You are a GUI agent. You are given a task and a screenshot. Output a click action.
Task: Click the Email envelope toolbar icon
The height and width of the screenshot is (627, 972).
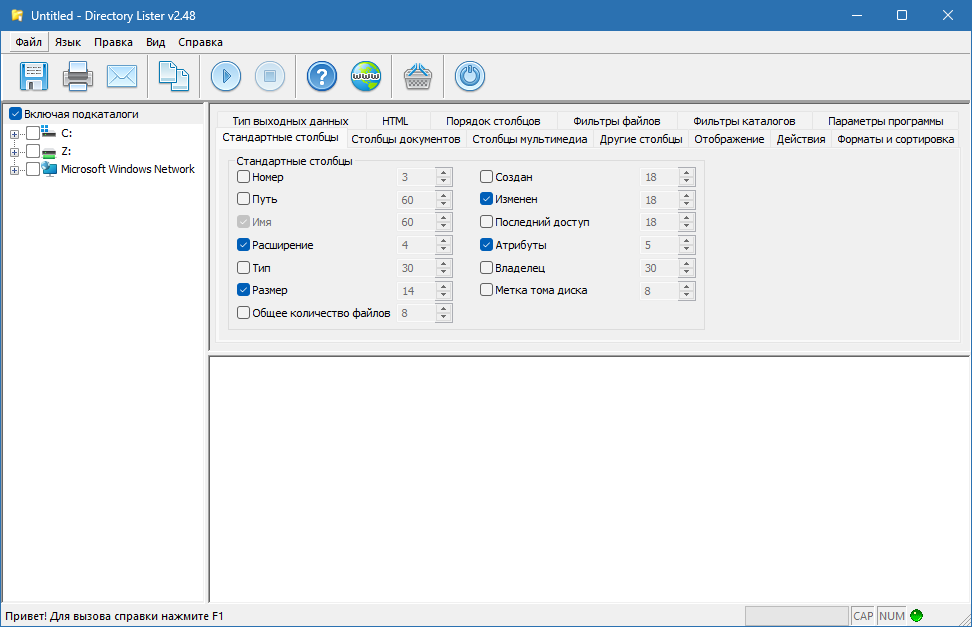(122, 76)
